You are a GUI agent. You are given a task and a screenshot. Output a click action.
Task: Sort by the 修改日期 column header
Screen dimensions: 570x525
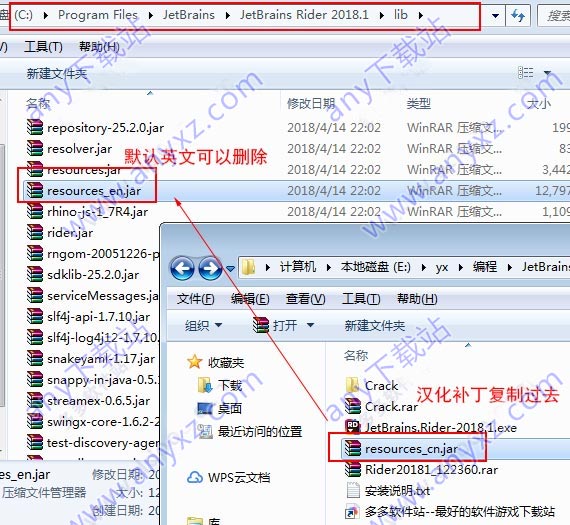[311, 104]
